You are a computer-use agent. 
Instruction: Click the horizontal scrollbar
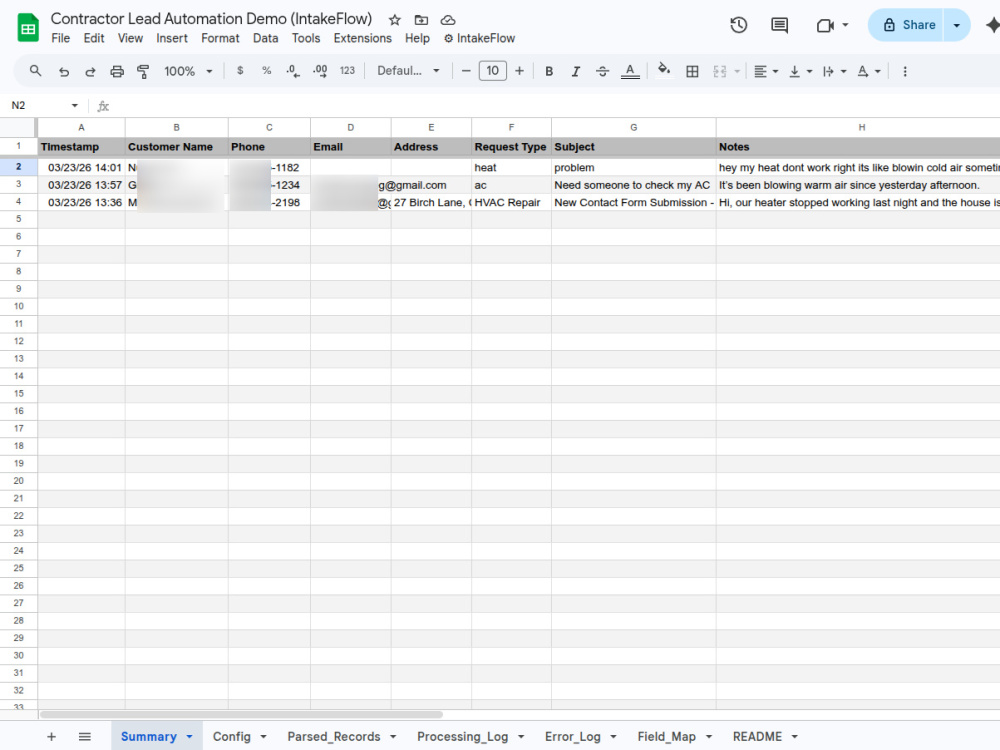point(241,714)
